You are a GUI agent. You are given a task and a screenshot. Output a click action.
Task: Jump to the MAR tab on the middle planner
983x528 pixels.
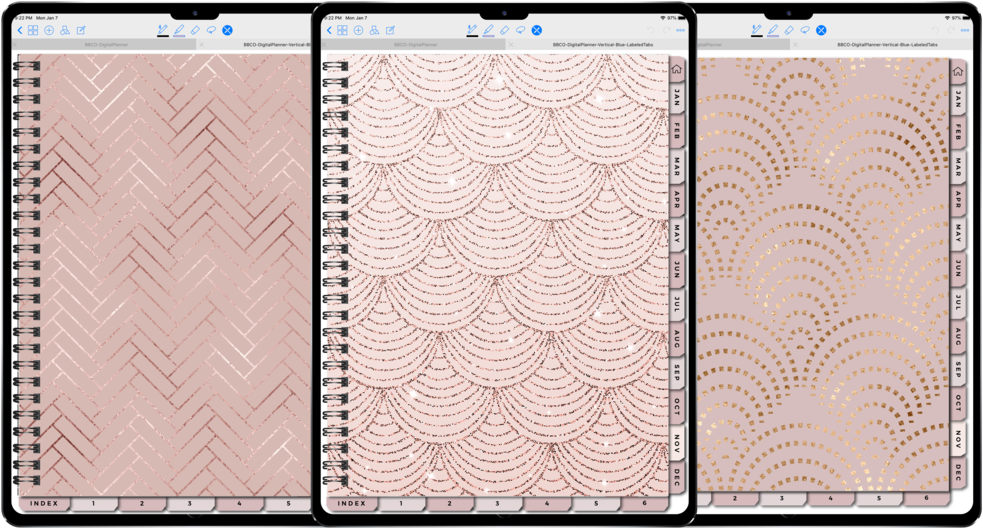click(x=677, y=166)
